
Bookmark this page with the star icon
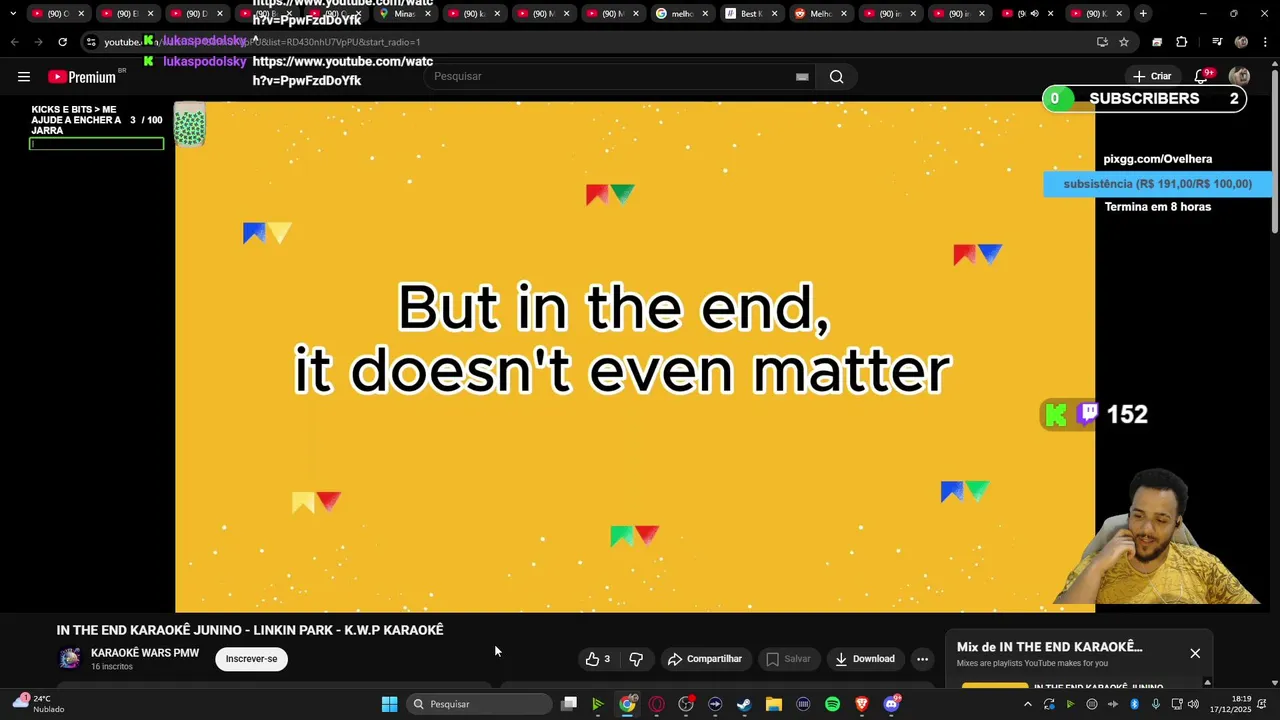(1124, 42)
